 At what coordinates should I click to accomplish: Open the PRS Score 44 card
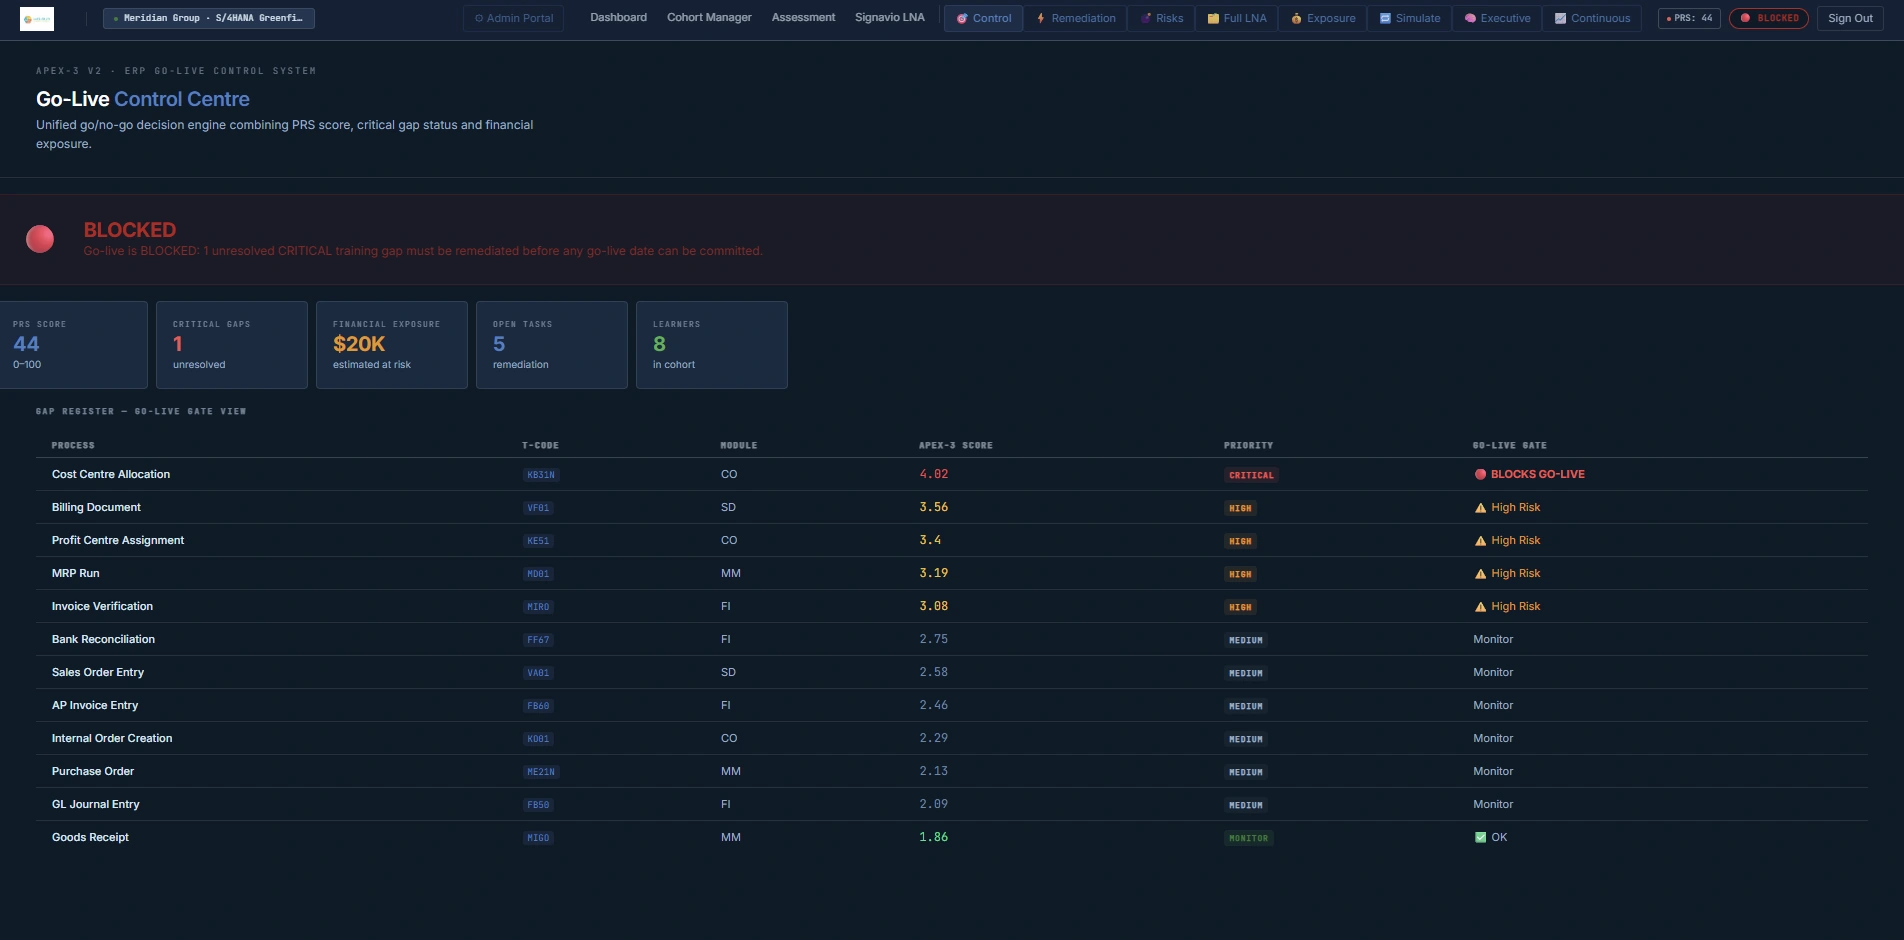[x=74, y=345]
